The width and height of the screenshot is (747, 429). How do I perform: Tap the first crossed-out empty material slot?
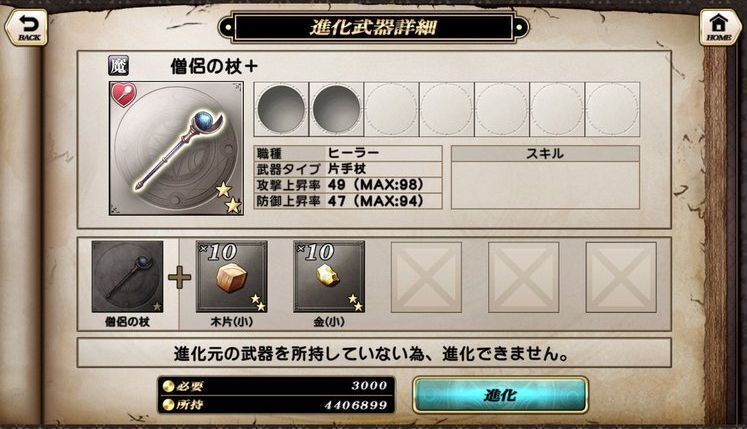pos(426,277)
